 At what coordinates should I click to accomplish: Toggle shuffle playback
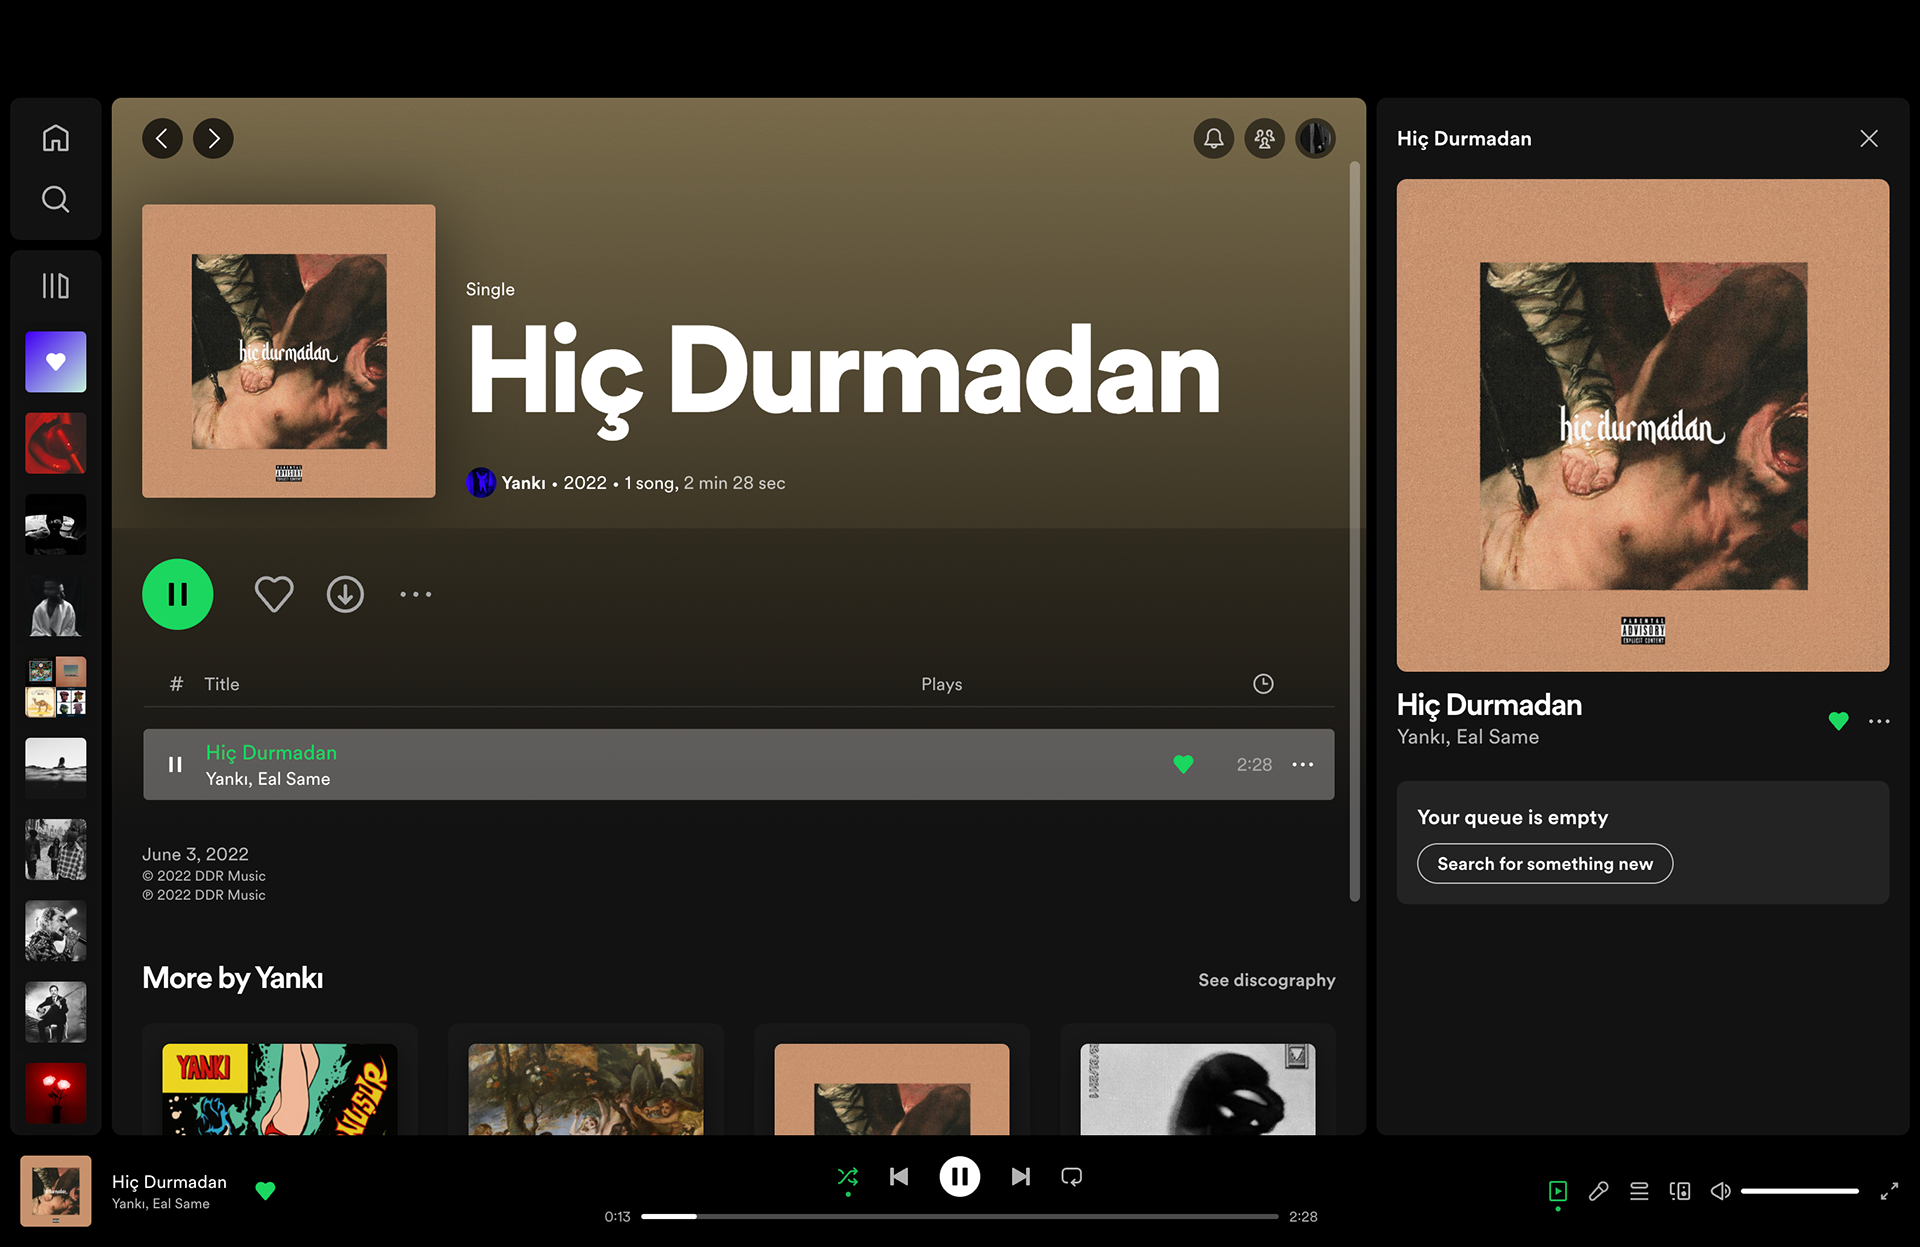point(847,1177)
